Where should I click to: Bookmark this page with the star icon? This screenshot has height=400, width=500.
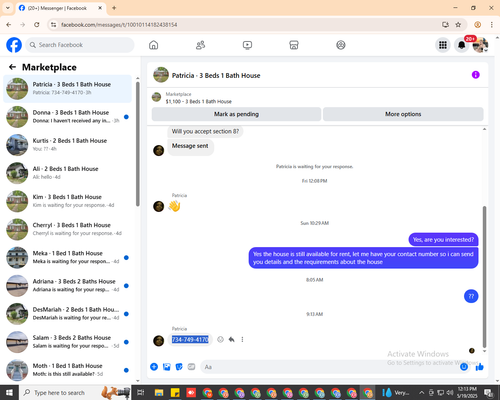[458, 25]
